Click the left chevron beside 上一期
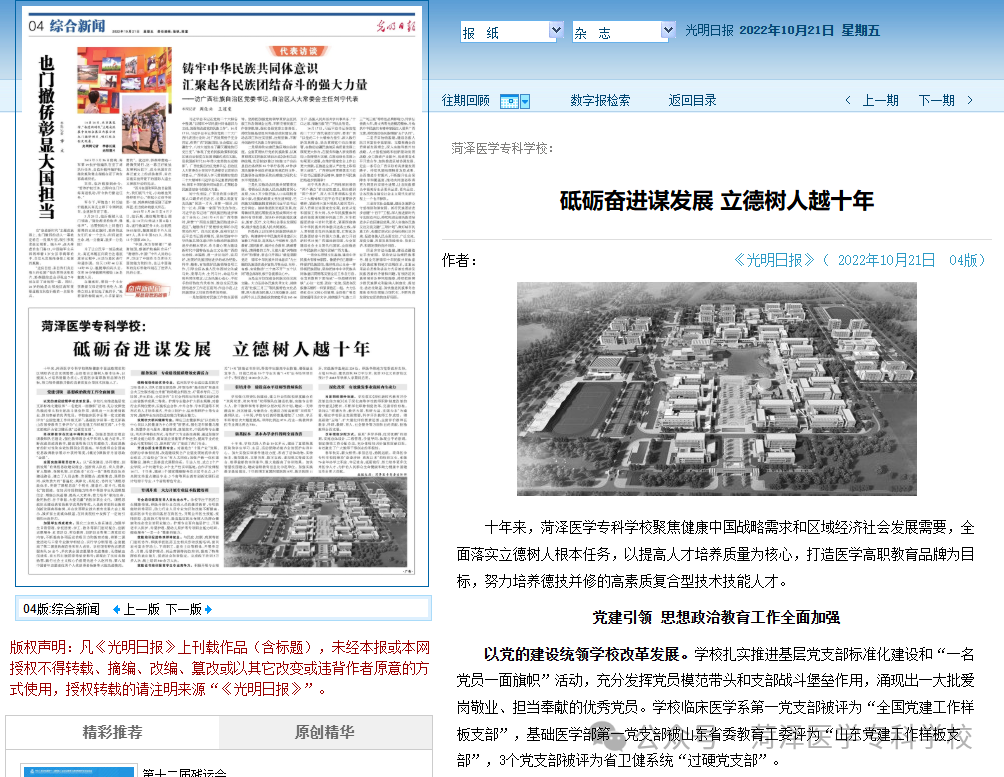 tap(849, 101)
